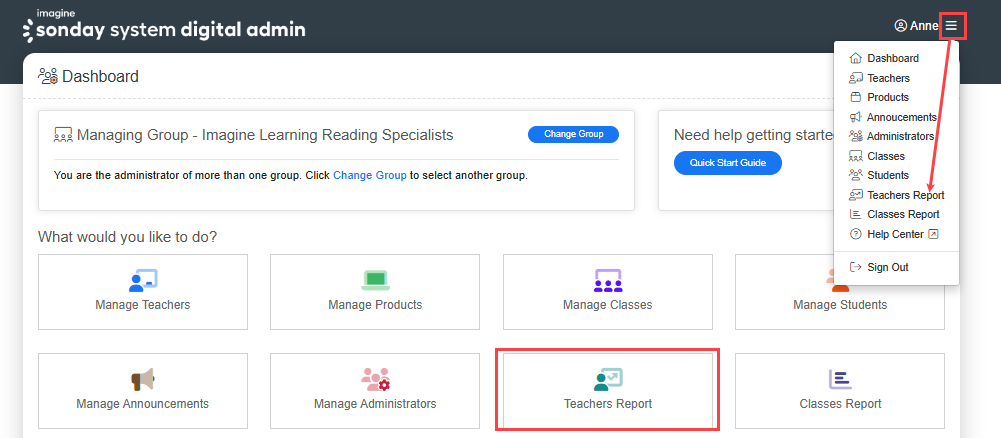This screenshot has height=438, width=1001.
Task: Click the Manage Administrators tile icon
Action: (375, 379)
